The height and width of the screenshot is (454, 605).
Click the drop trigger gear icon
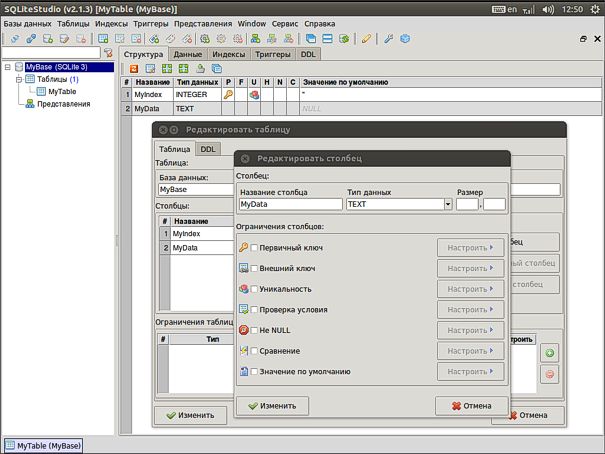(238, 39)
